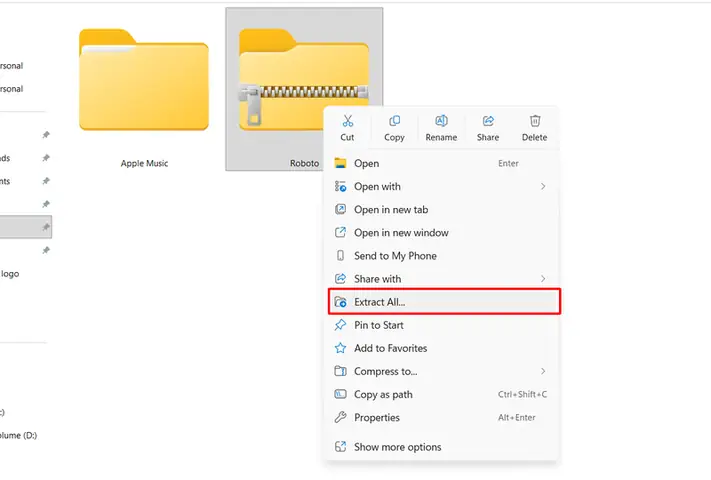Choose Show more options

pos(443,447)
